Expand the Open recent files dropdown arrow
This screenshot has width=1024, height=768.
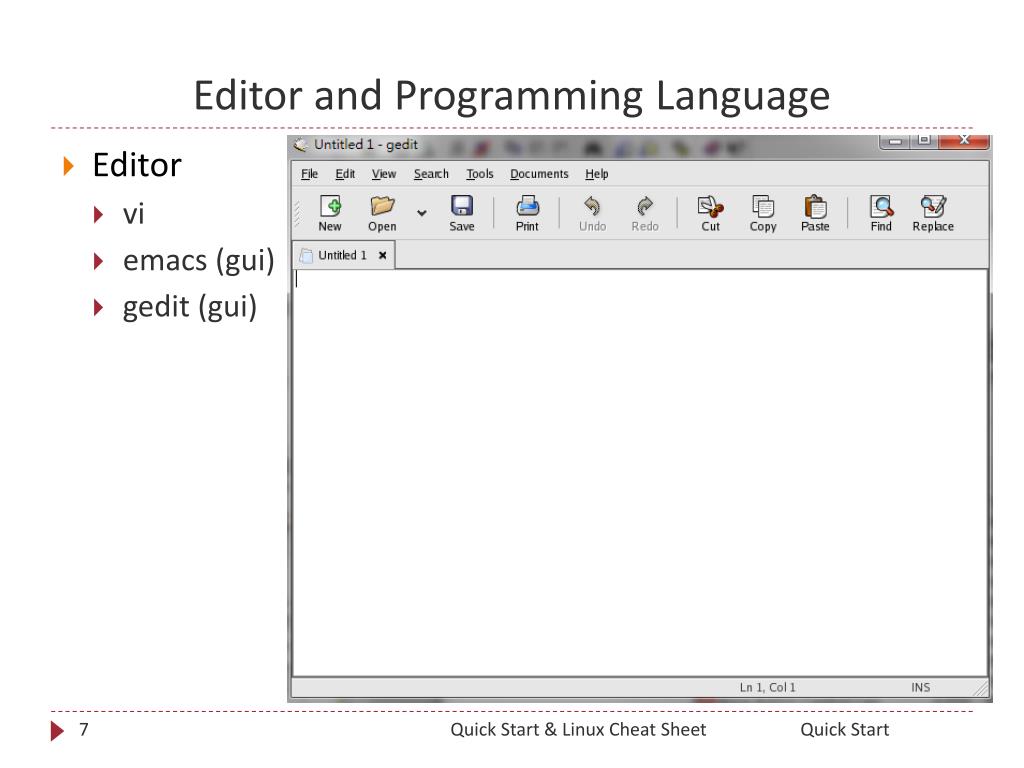click(x=422, y=213)
